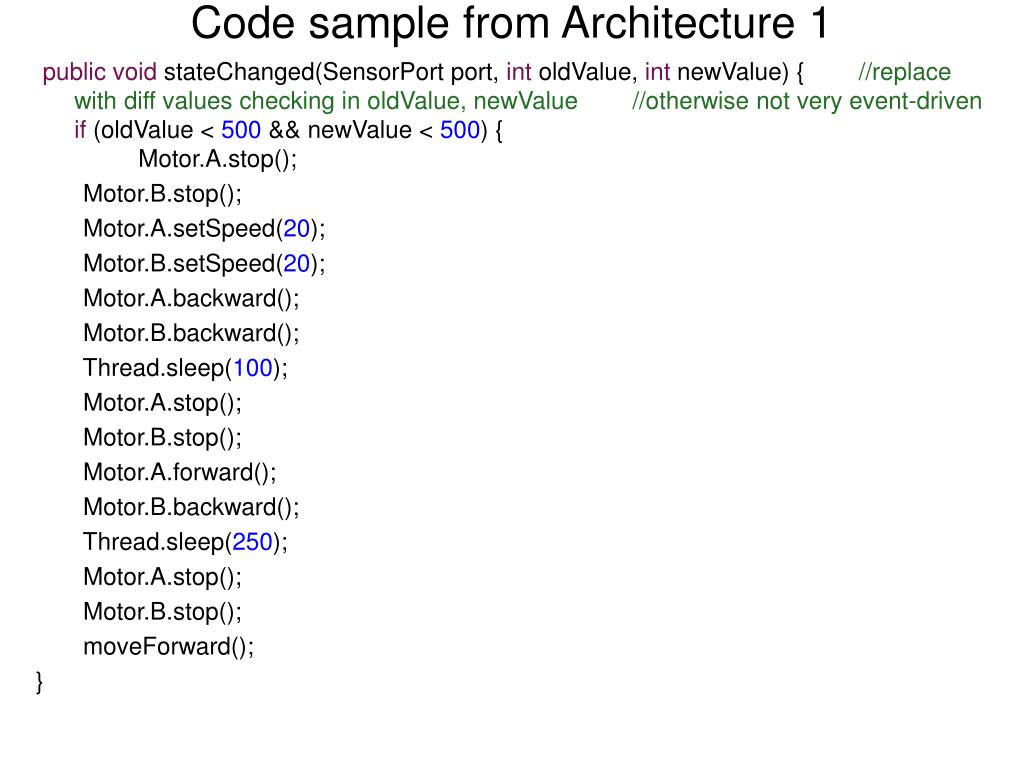
Task: Click the moveForward() call
Action: 168,647
